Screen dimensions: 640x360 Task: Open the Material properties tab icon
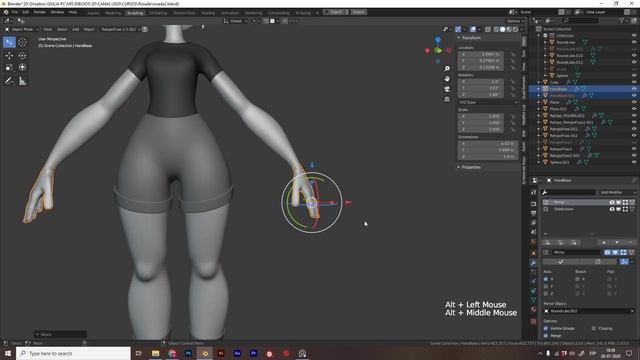(533, 310)
